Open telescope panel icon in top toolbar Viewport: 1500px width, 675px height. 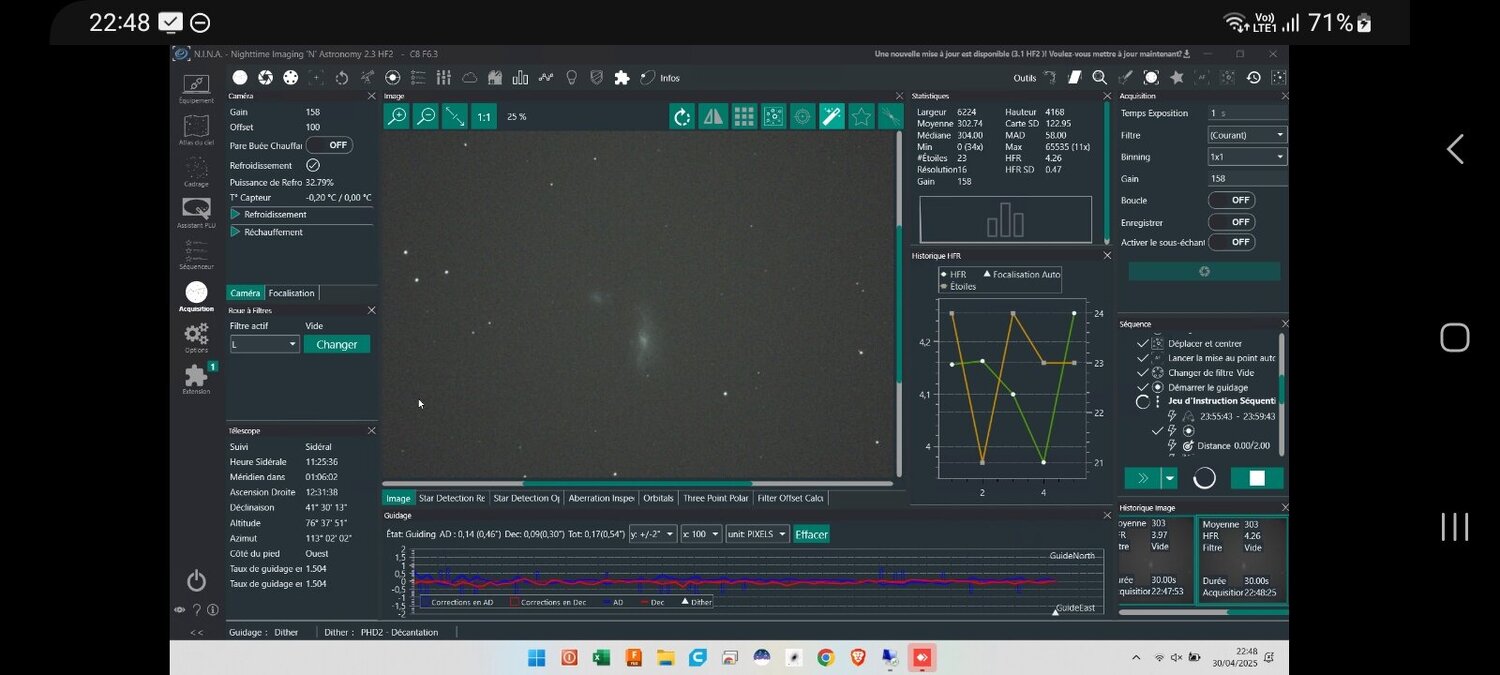[x=368, y=77]
